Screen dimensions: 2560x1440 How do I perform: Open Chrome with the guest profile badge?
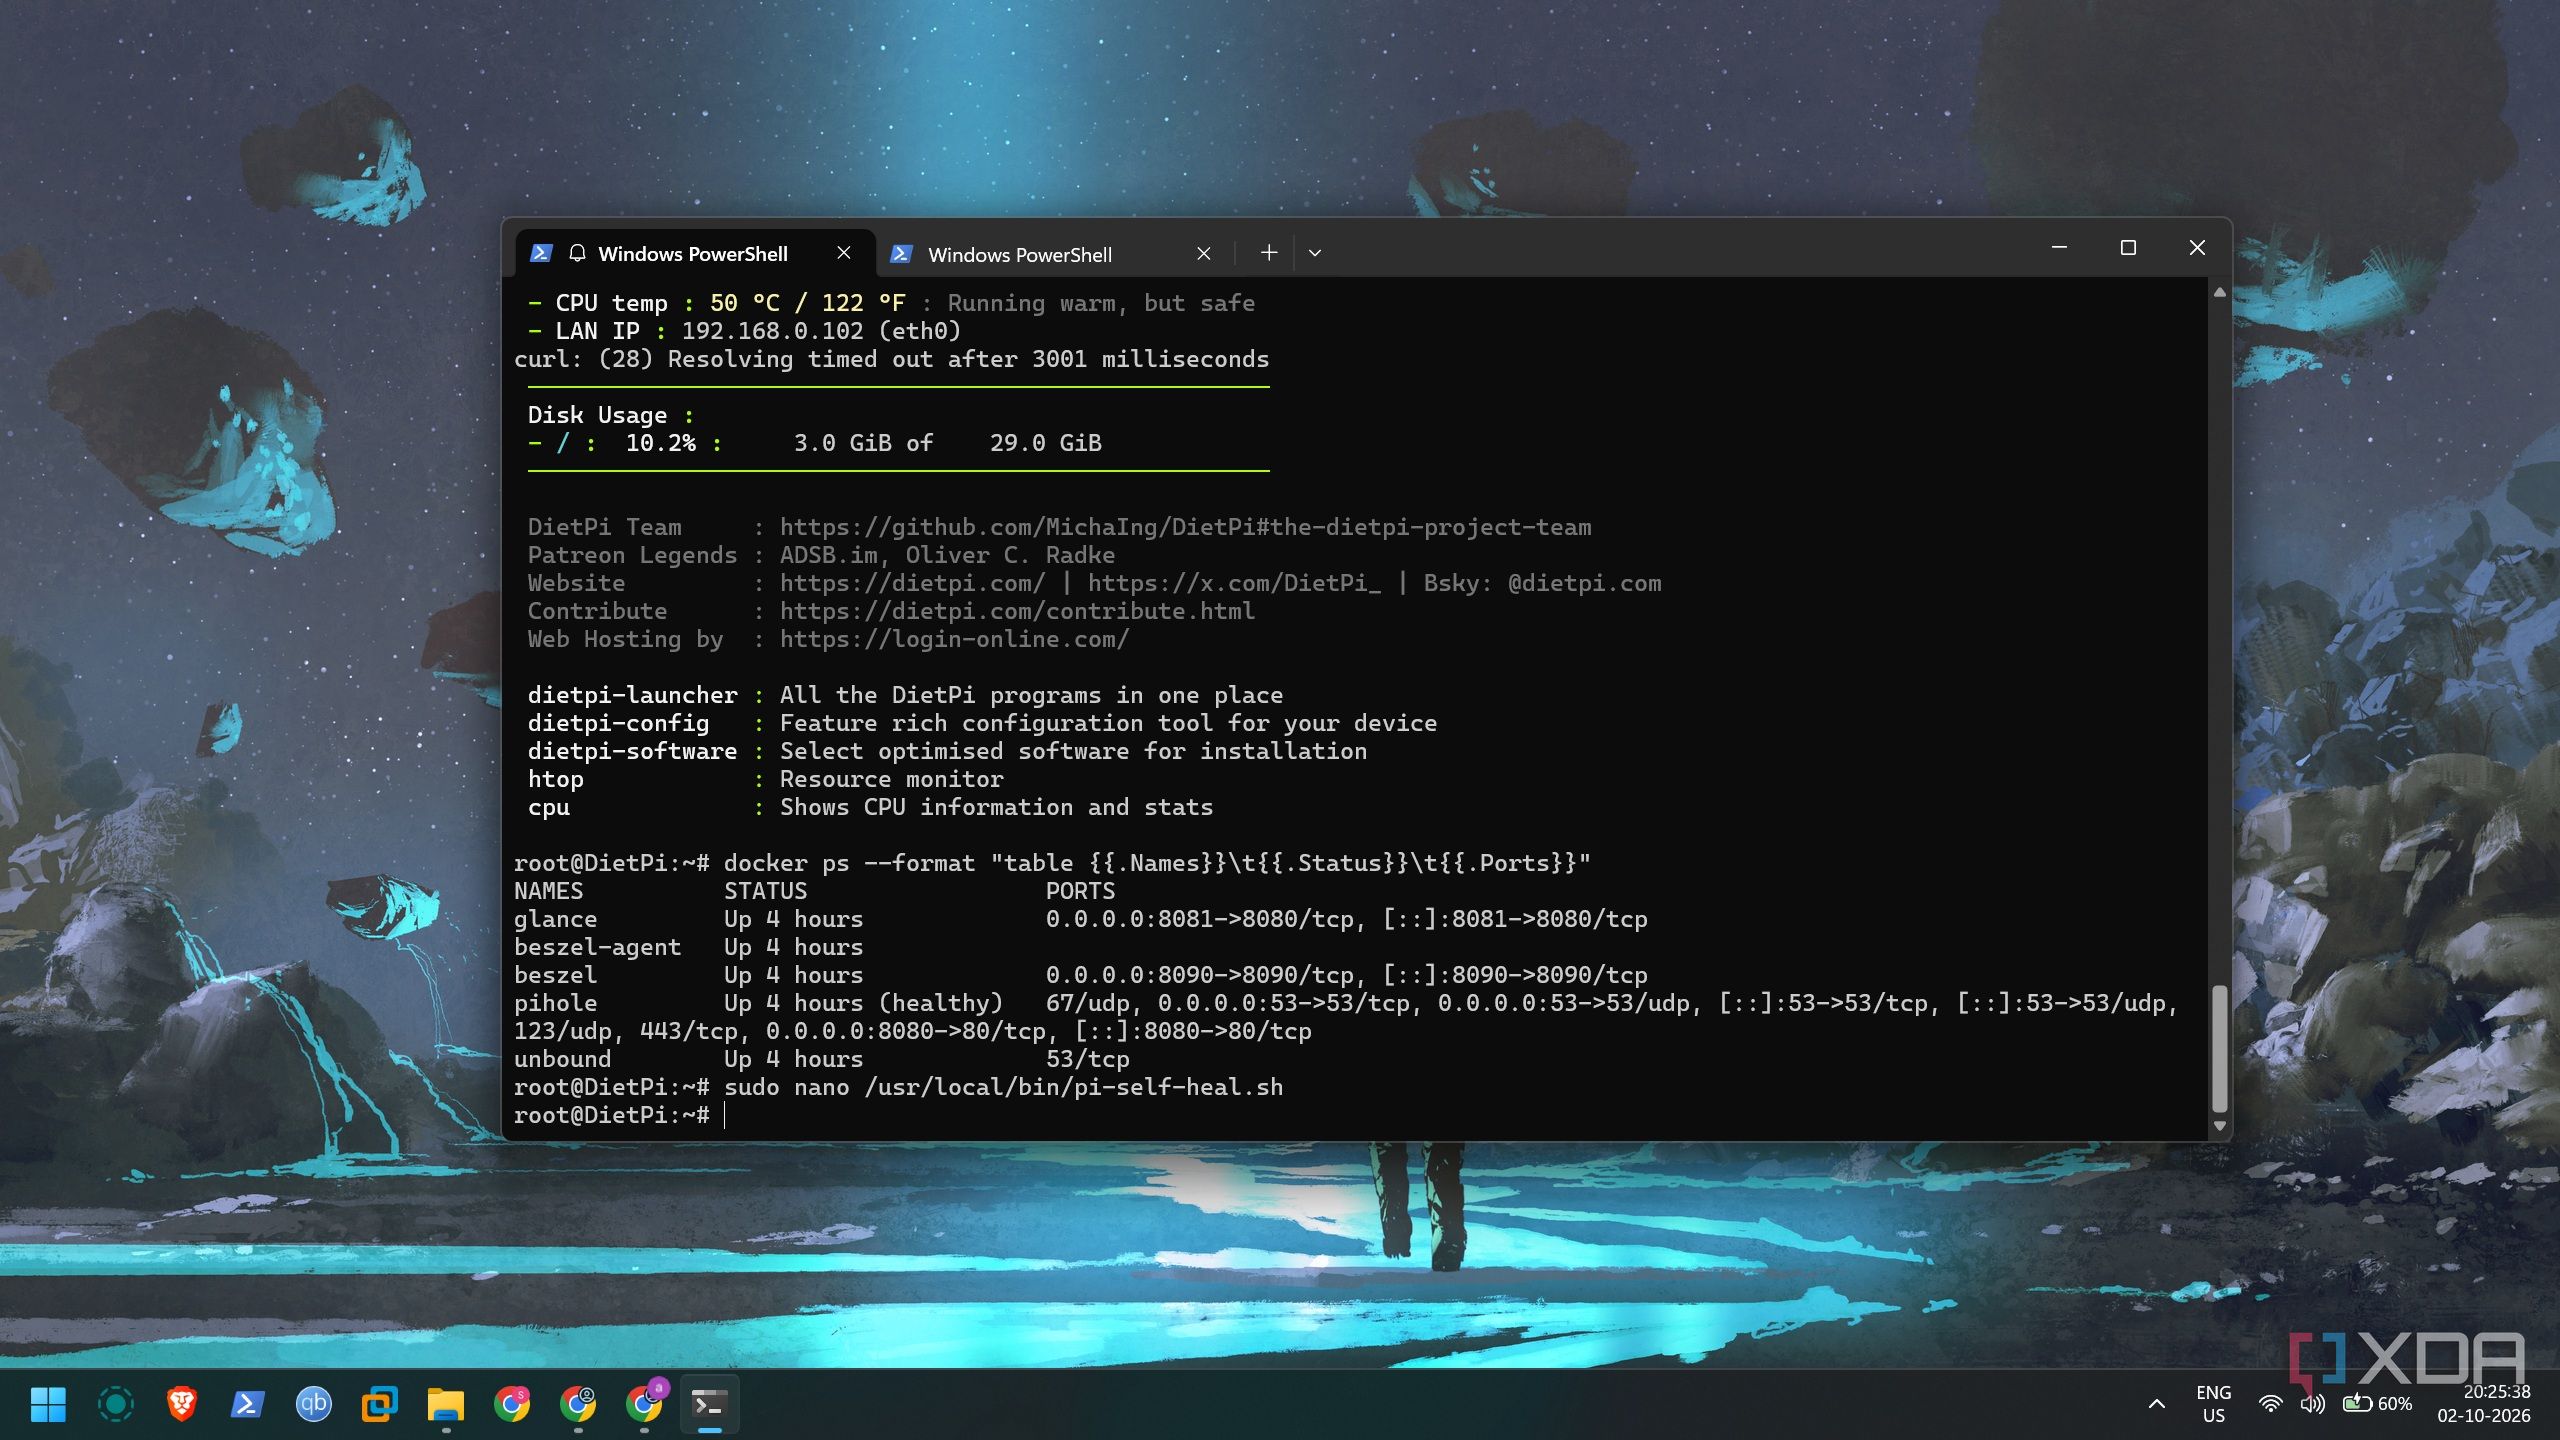click(x=578, y=1404)
